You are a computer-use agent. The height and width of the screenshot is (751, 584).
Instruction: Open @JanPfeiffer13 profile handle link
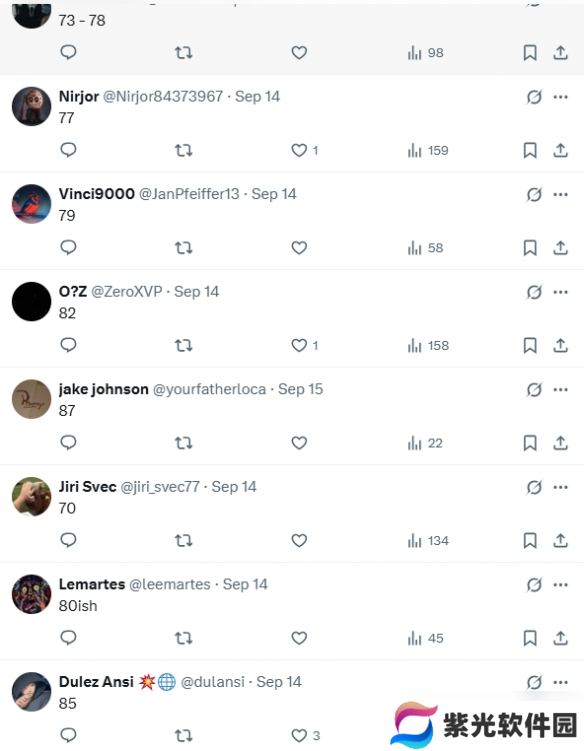tap(189, 194)
